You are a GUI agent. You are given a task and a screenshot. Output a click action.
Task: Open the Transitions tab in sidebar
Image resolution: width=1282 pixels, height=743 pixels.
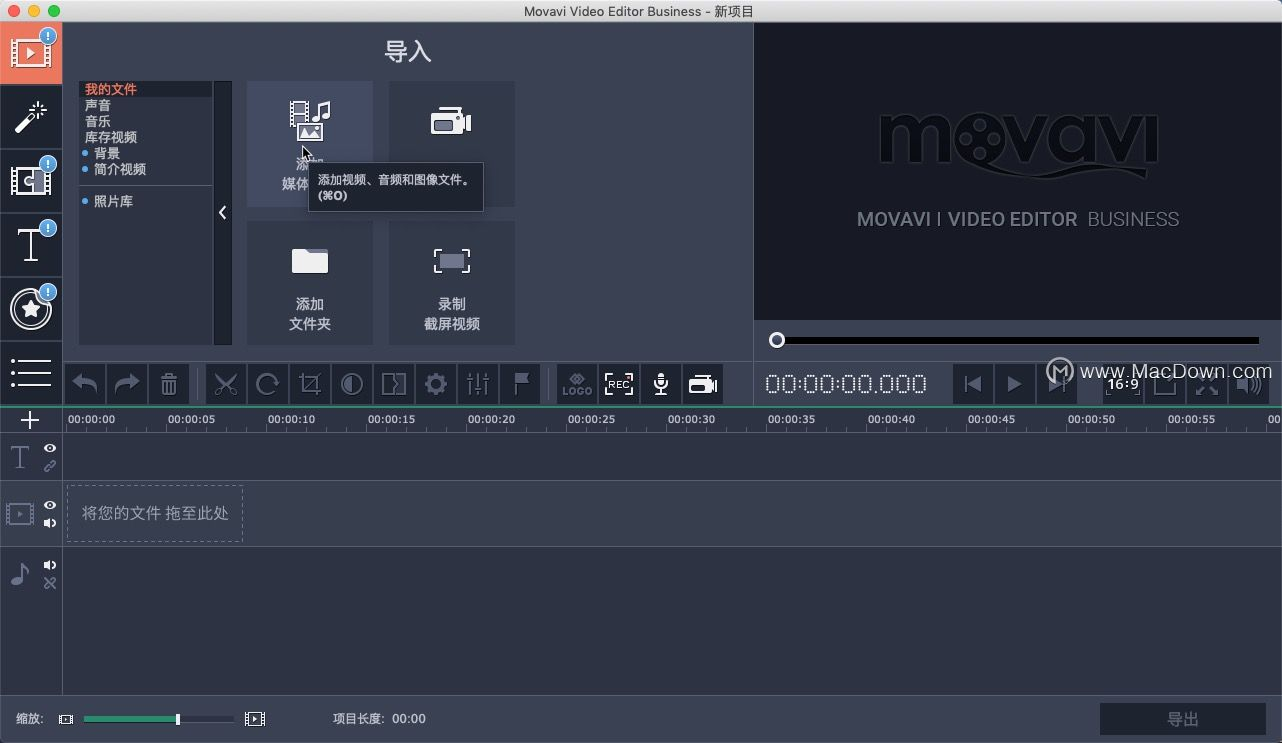(x=31, y=181)
